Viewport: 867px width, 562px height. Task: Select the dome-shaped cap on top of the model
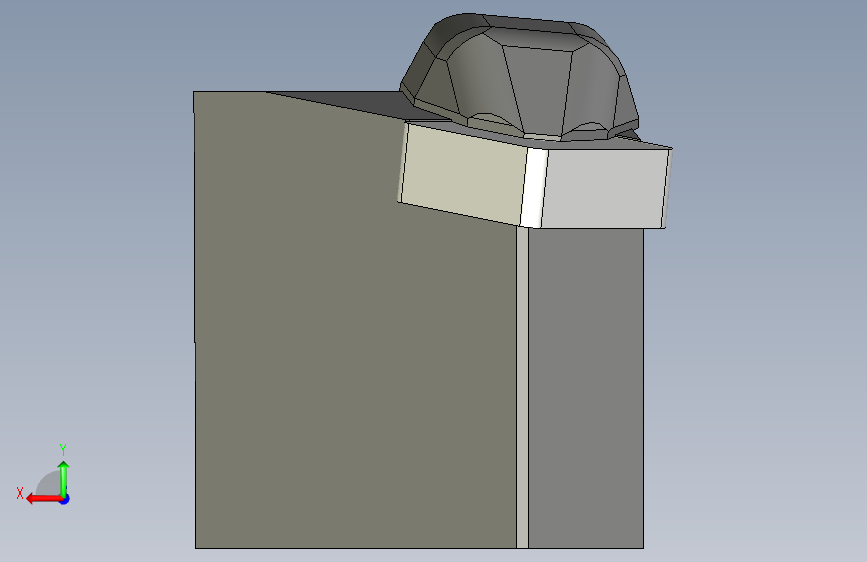point(520,77)
